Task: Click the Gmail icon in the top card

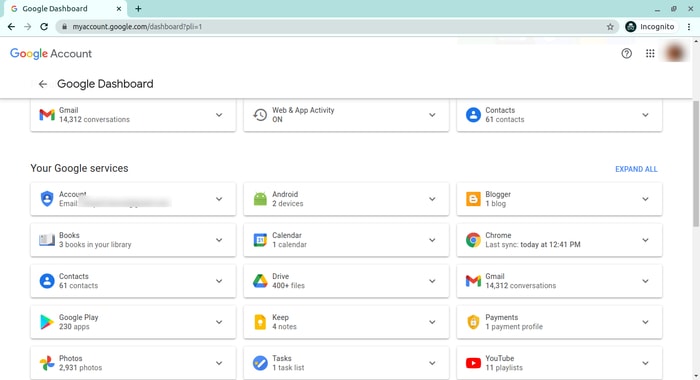Action: click(x=47, y=115)
